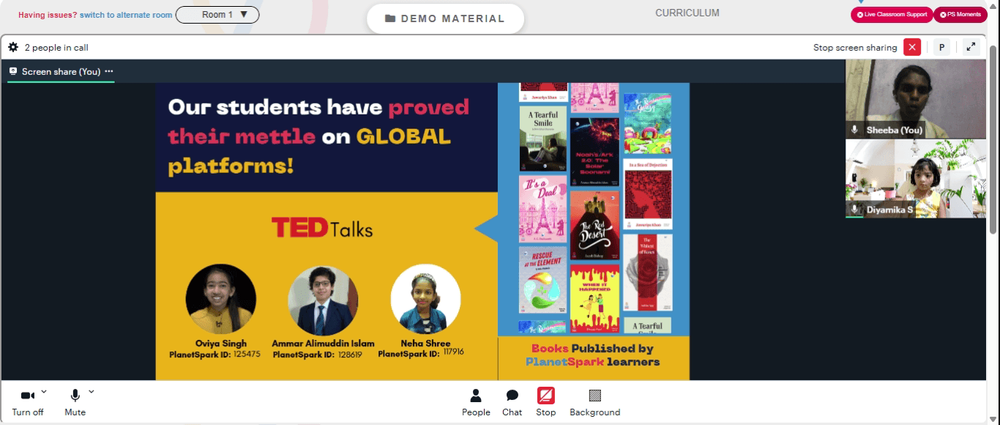Click Ammar Alimuddin Islam's photo
1000x425 pixels.
click(323, 301)
